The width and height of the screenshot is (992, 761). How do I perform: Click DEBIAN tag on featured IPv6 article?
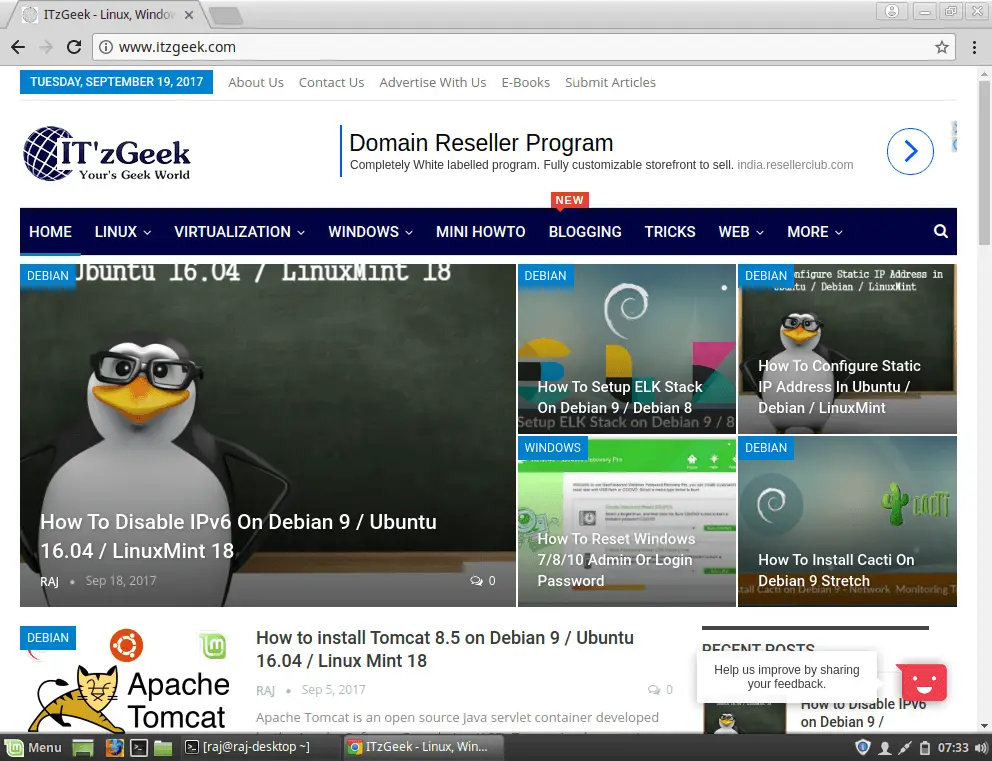[x=48, y=276]
